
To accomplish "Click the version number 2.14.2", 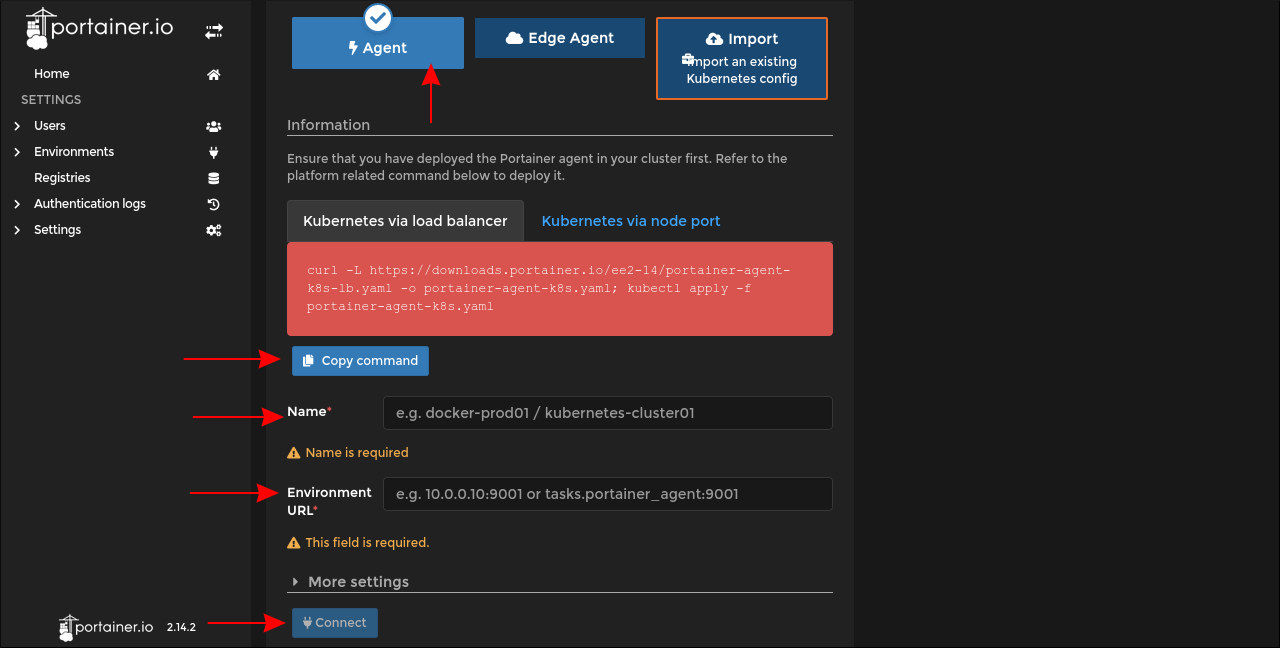I will coord(181,627).
